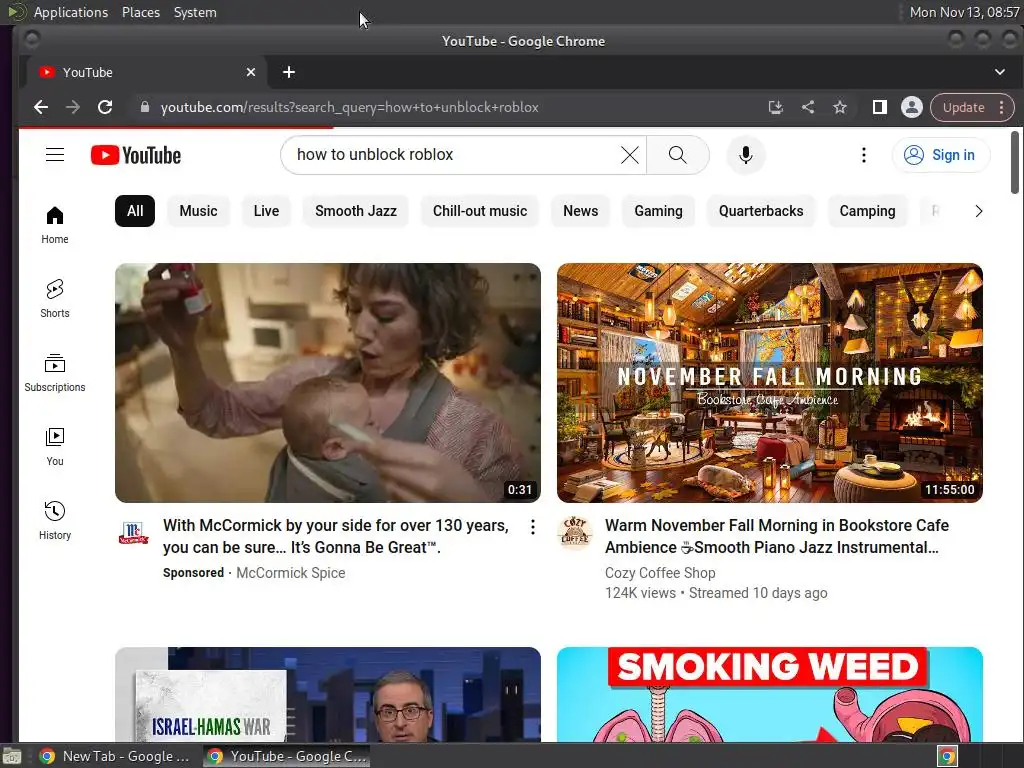Open YouTube settings three-dot menu
Screen dimensions: 1024x768
coord(863,155)
